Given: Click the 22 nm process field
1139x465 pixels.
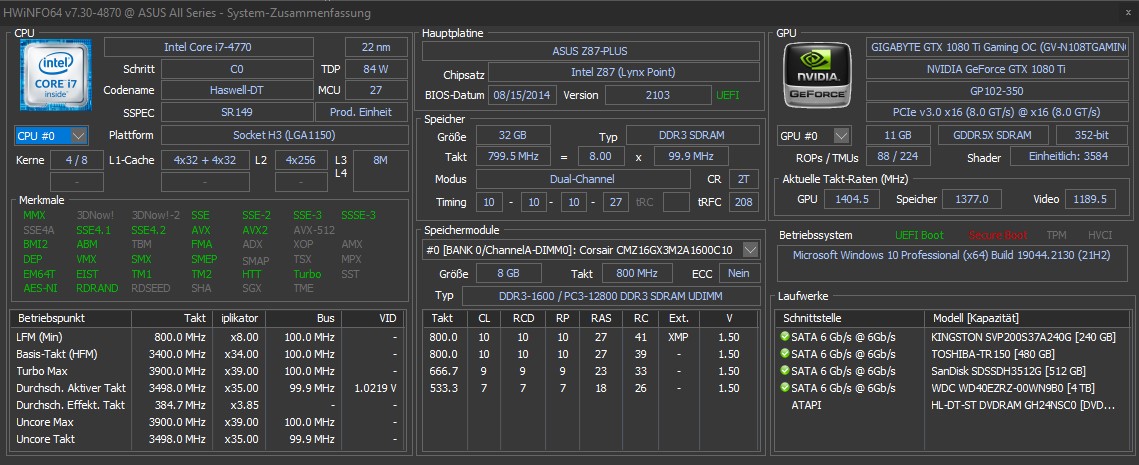Looking at the screenshot, I should [376, 47].
